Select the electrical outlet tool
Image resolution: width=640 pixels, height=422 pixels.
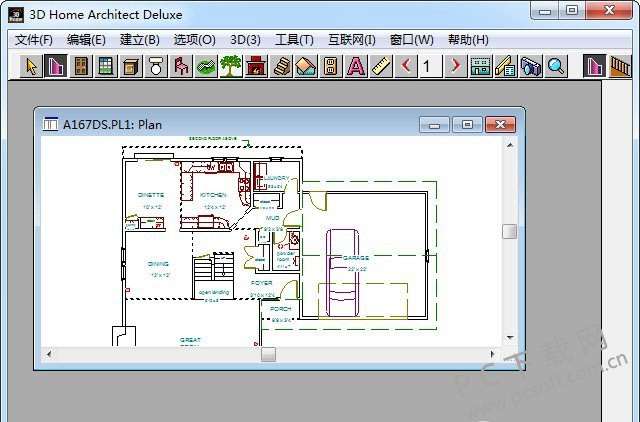(x=331, y=66)
